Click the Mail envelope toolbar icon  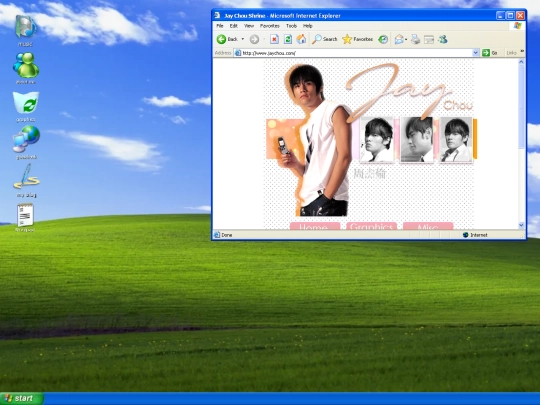pyautogui.click(x=399, y=40)
